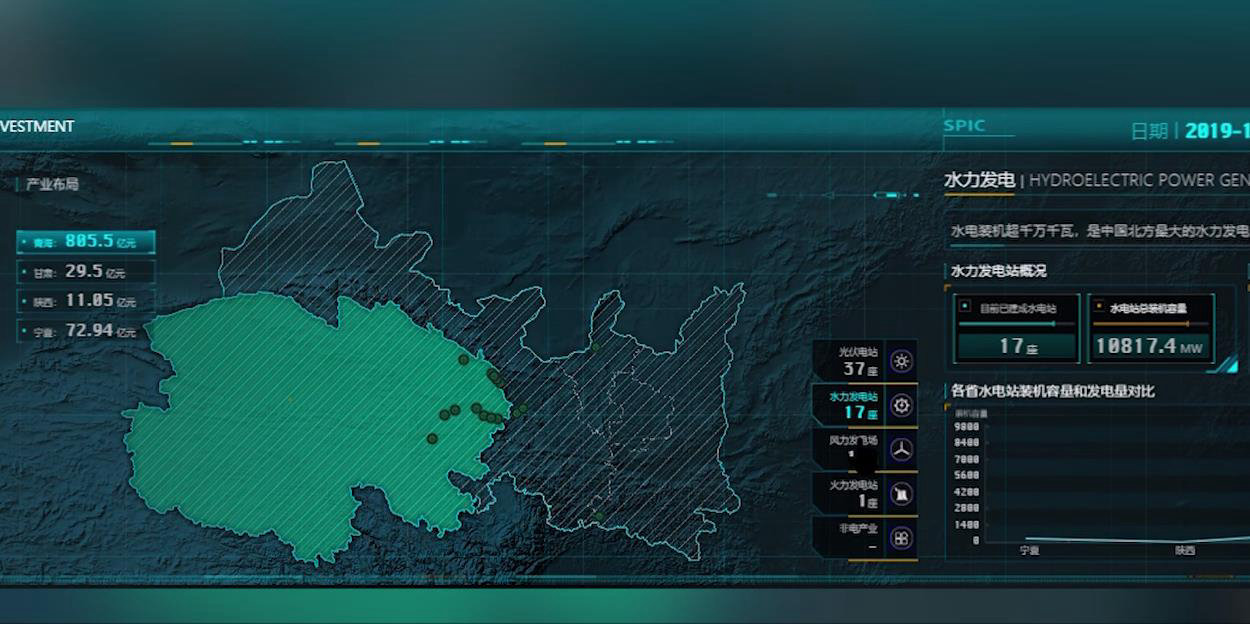Viewport: 1250px width, 624px height.
Task: Select the wind farm turbine icon
Action: pyautogui.click(x=901, y=449)
